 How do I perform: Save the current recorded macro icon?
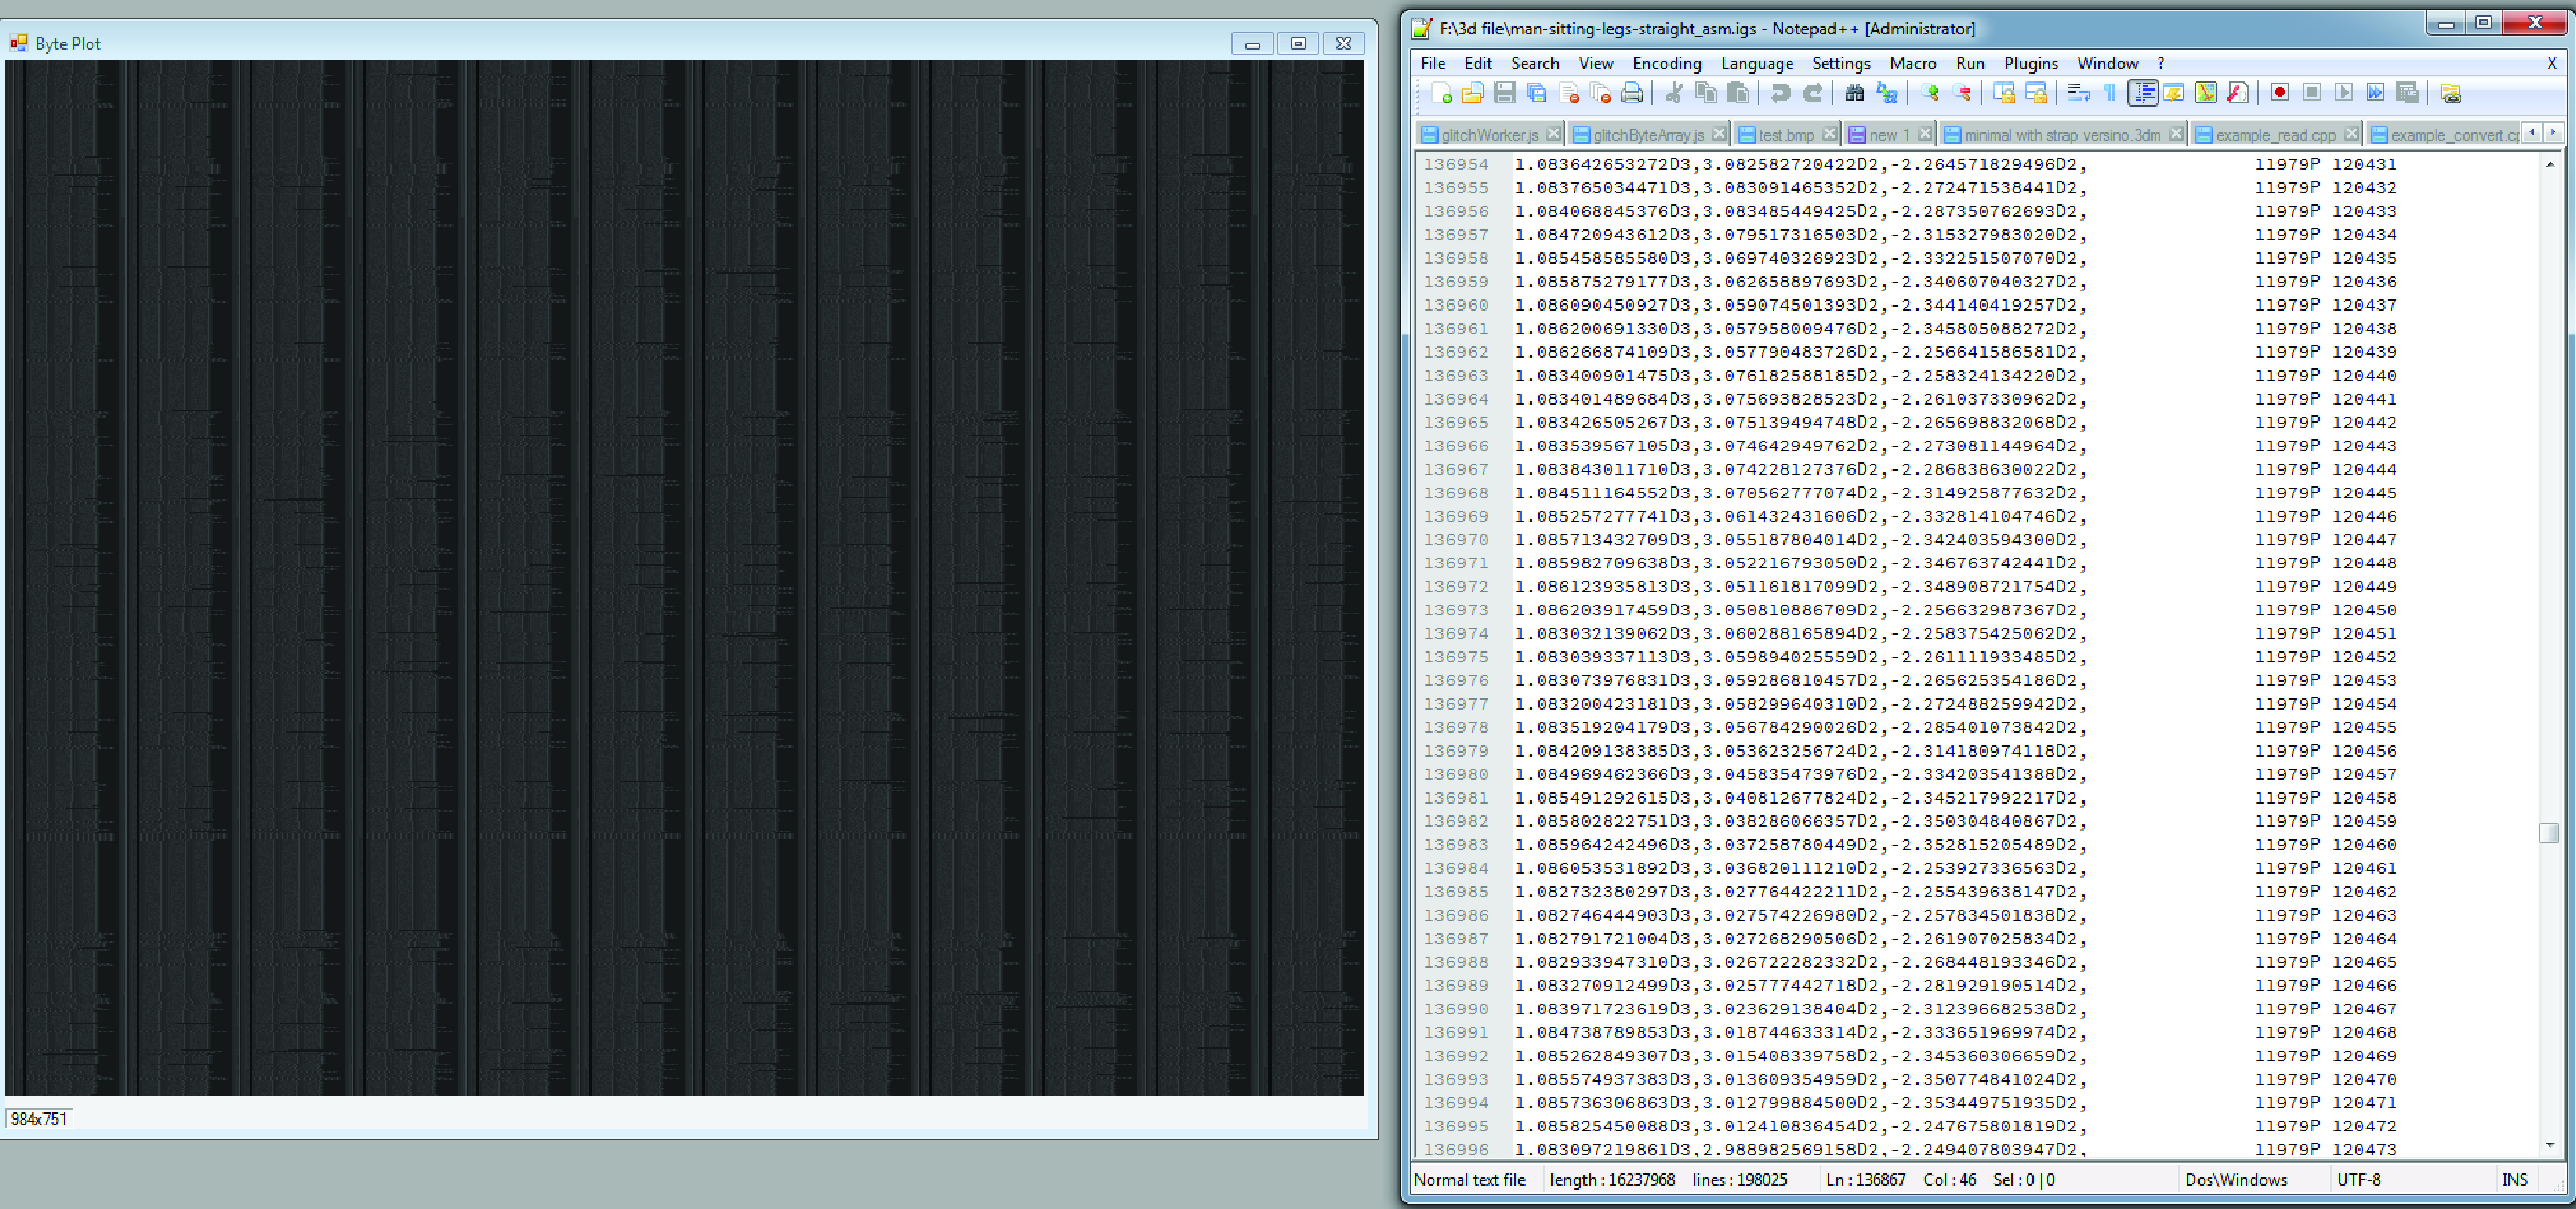(x=2407, y=93)
